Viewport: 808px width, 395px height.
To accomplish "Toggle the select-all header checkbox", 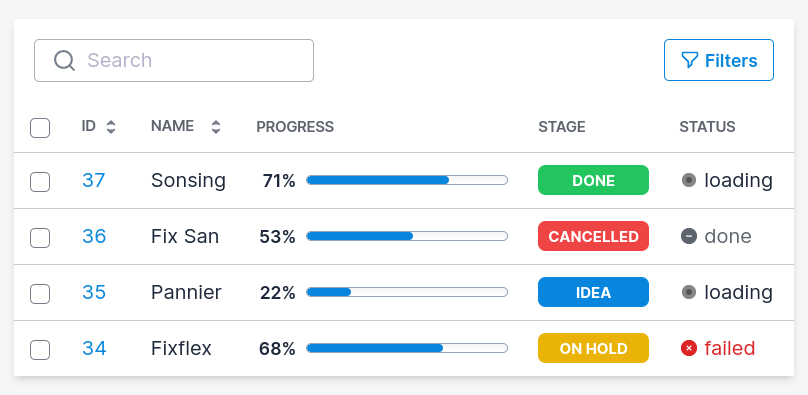I will coord(40,128).
